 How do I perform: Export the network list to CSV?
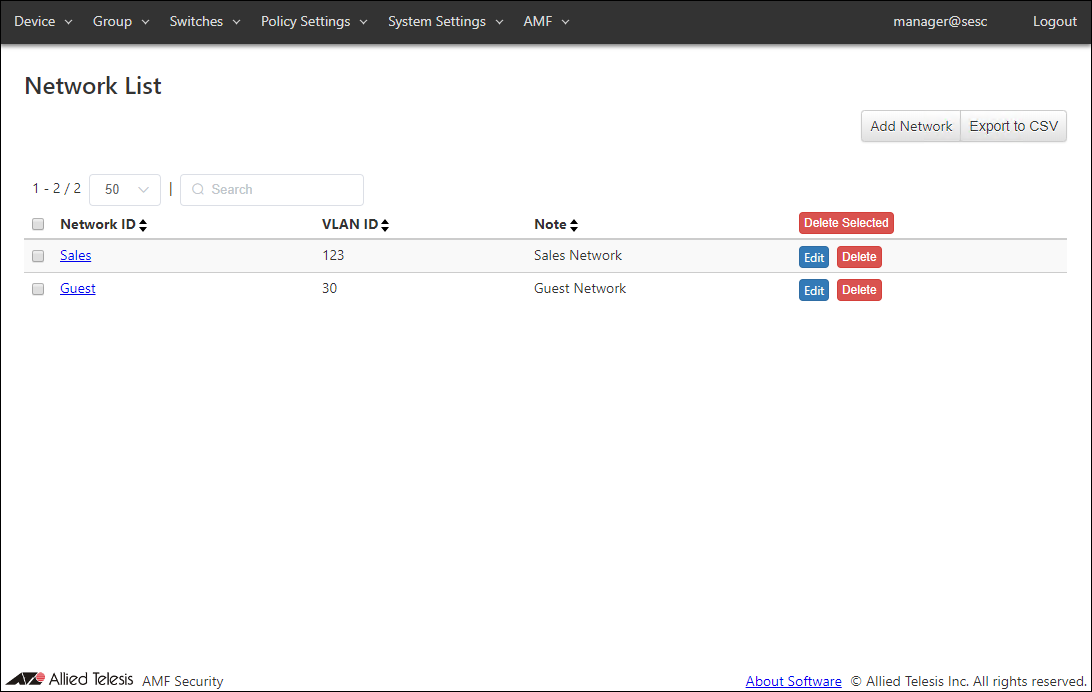coord(1013,126)
